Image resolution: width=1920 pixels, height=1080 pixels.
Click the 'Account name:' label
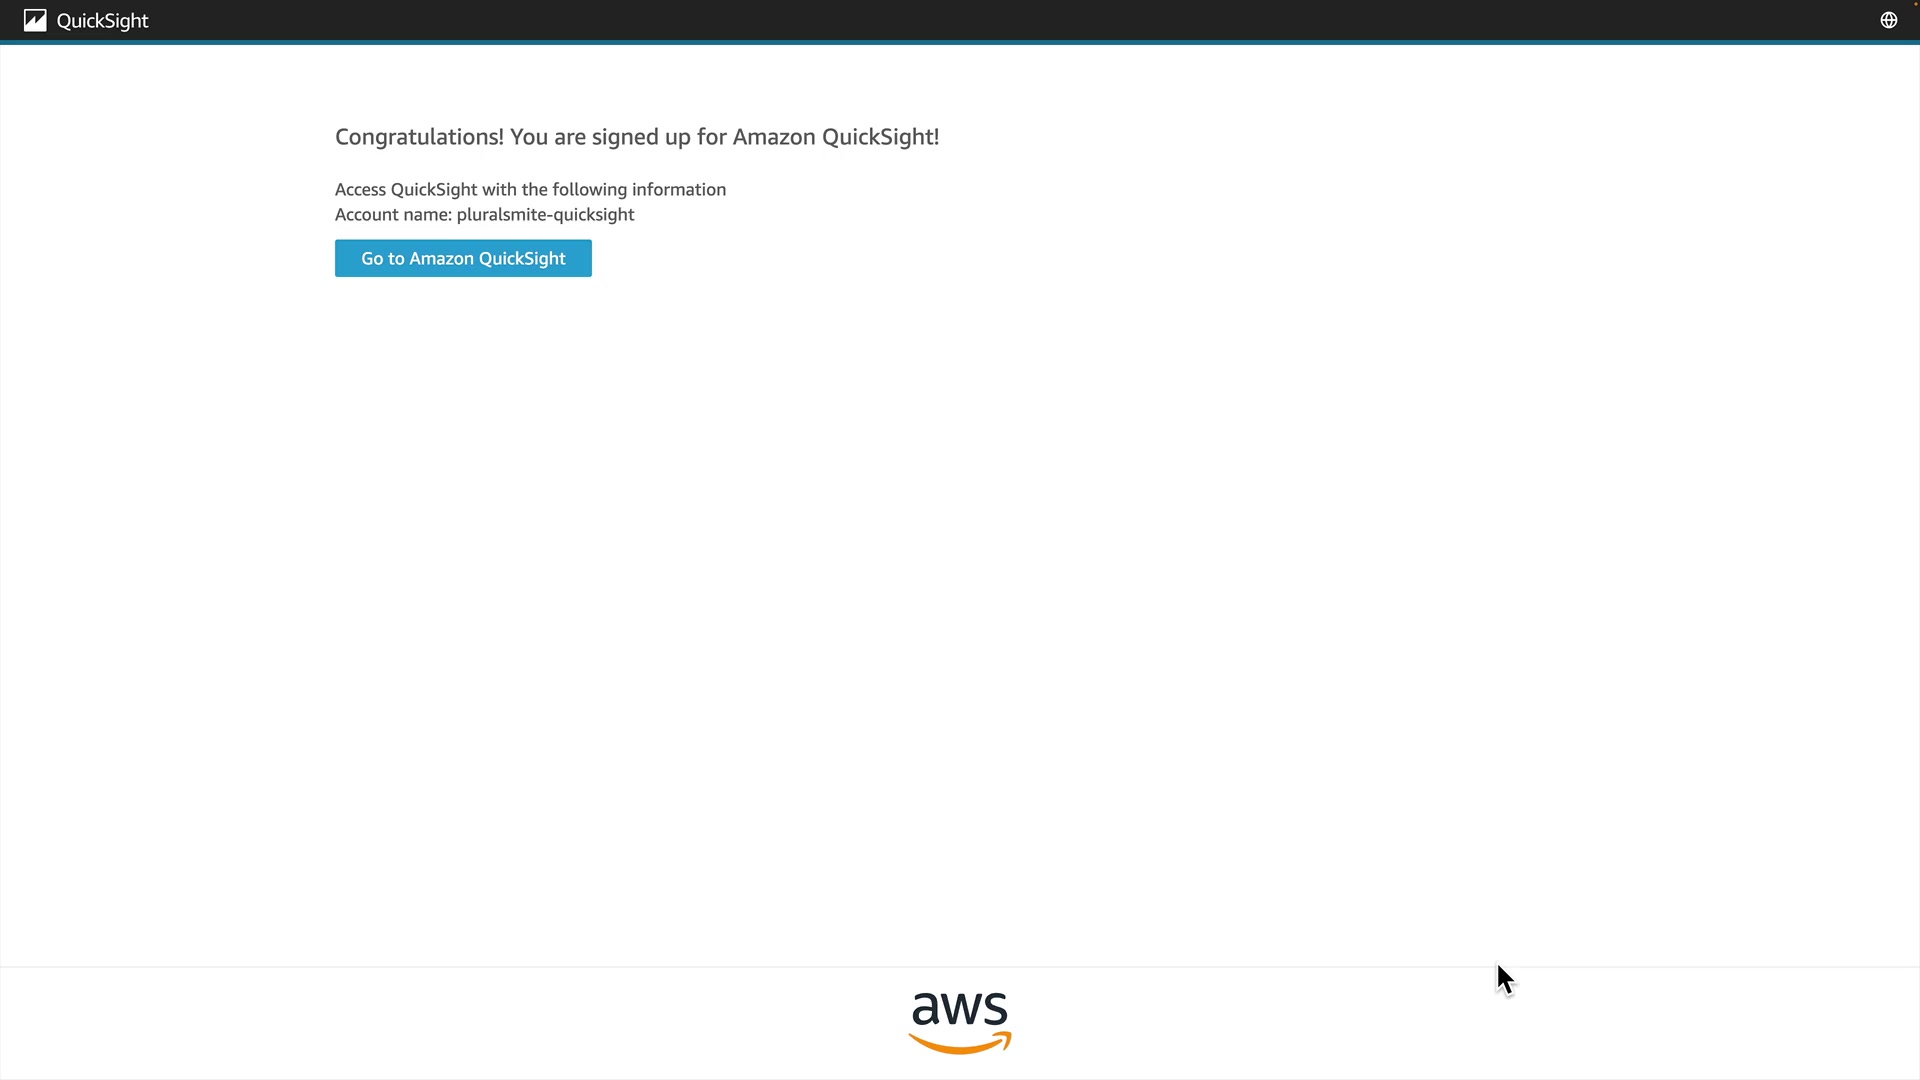pos(393,214)
